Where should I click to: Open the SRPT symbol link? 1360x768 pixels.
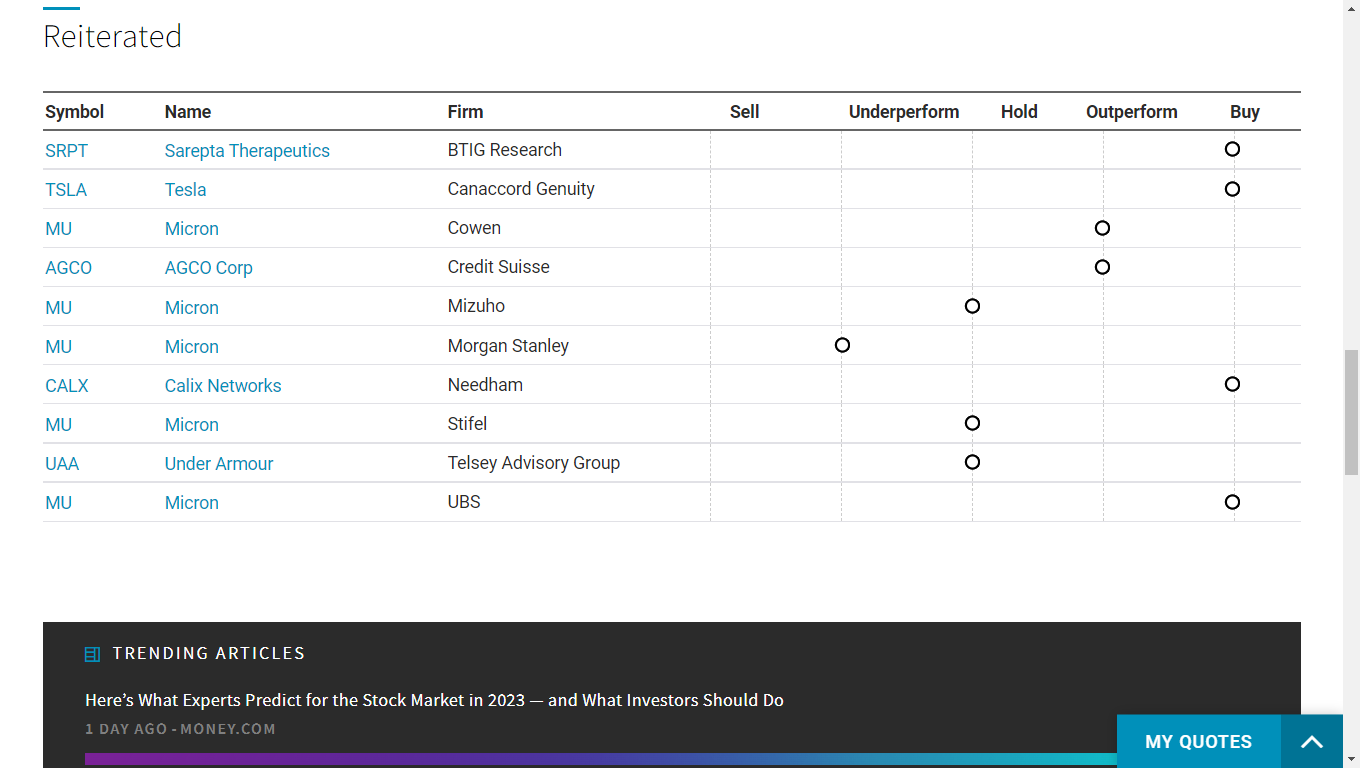[67, 151]
